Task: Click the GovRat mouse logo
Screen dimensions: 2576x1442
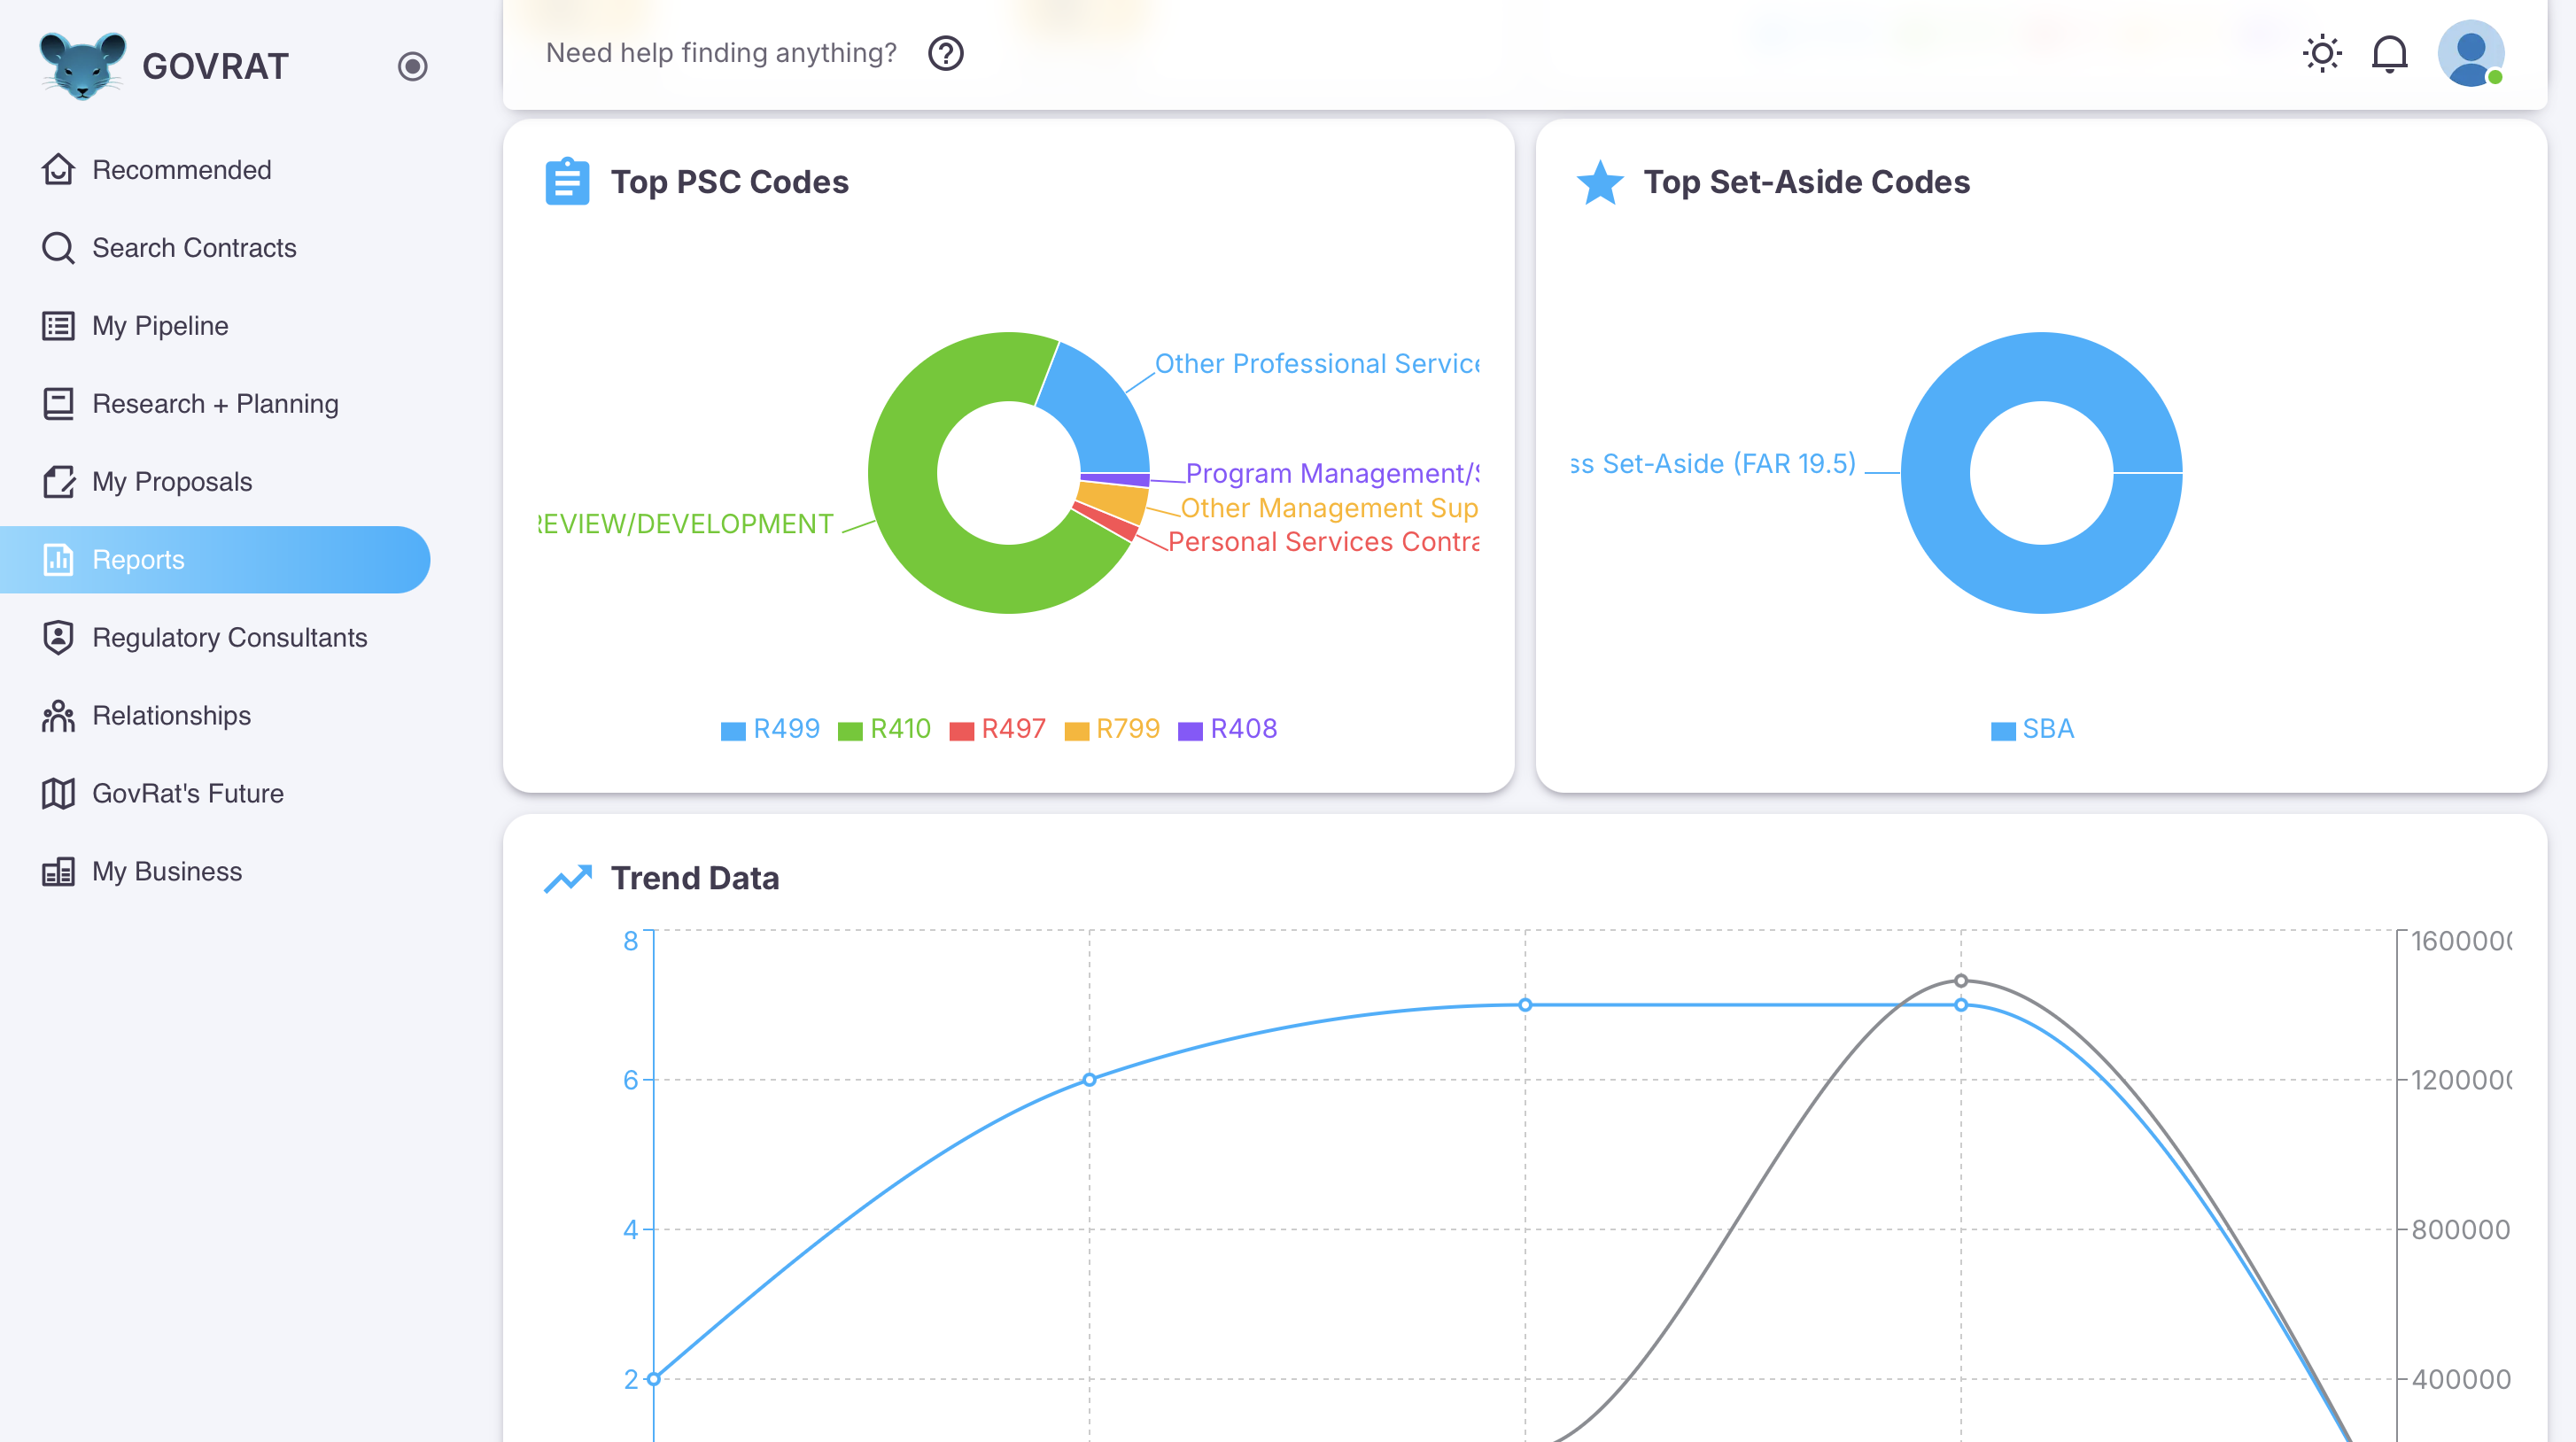Action: tap(82, 66)
